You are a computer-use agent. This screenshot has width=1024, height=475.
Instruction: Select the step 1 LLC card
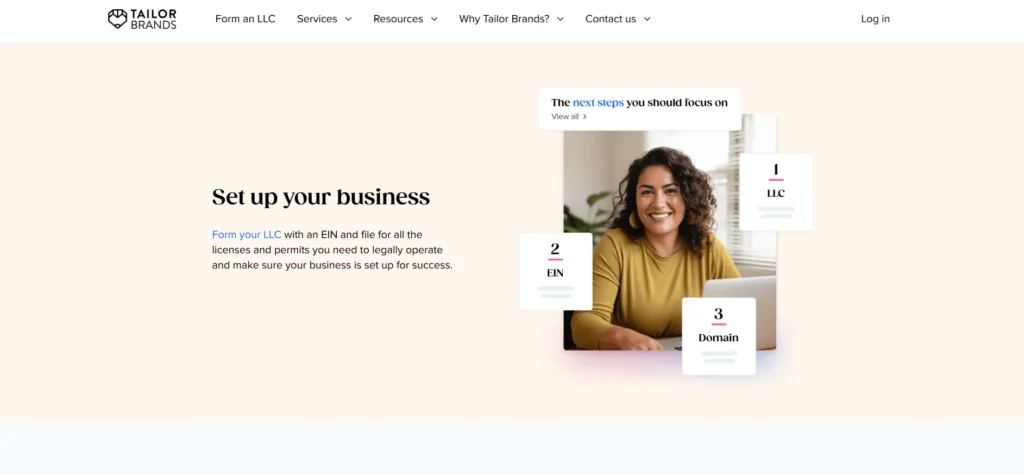tap(776, 192)
